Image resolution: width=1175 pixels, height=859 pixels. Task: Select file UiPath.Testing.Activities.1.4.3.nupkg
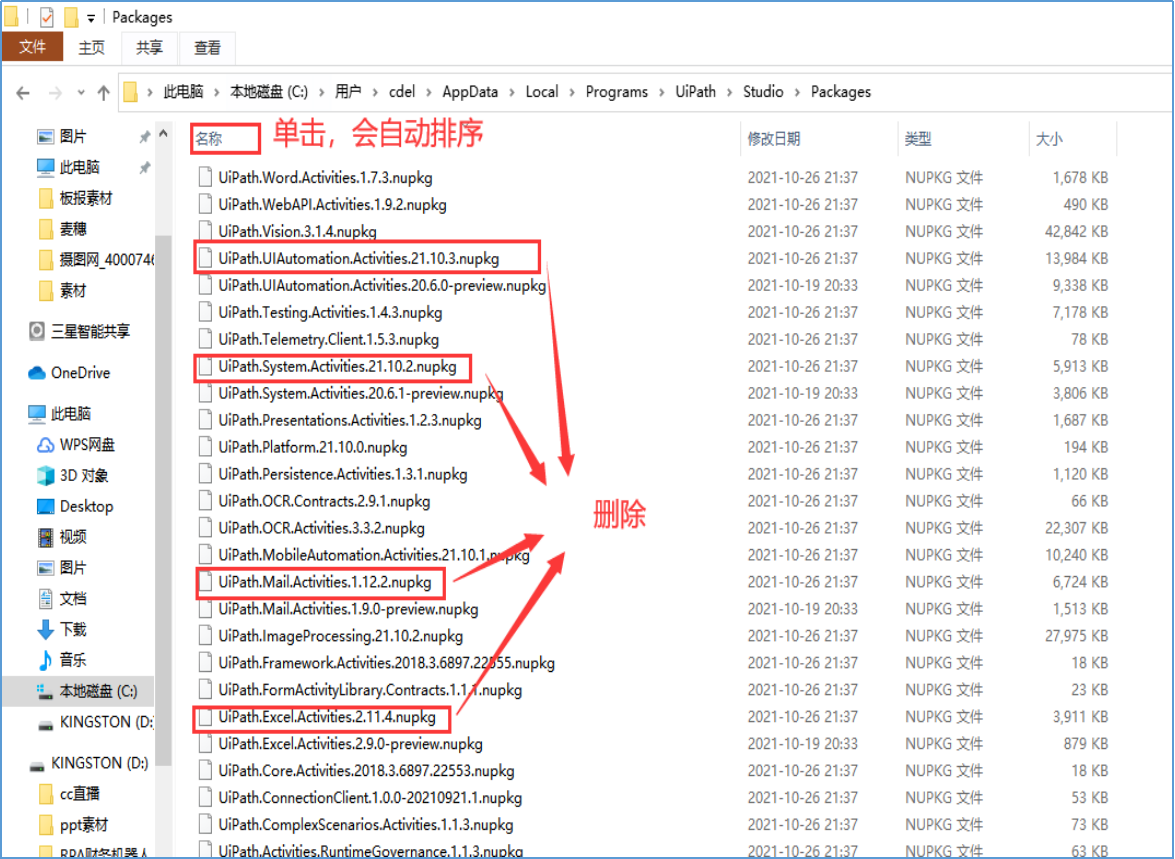pyautogui.click(x=330, y=313)
